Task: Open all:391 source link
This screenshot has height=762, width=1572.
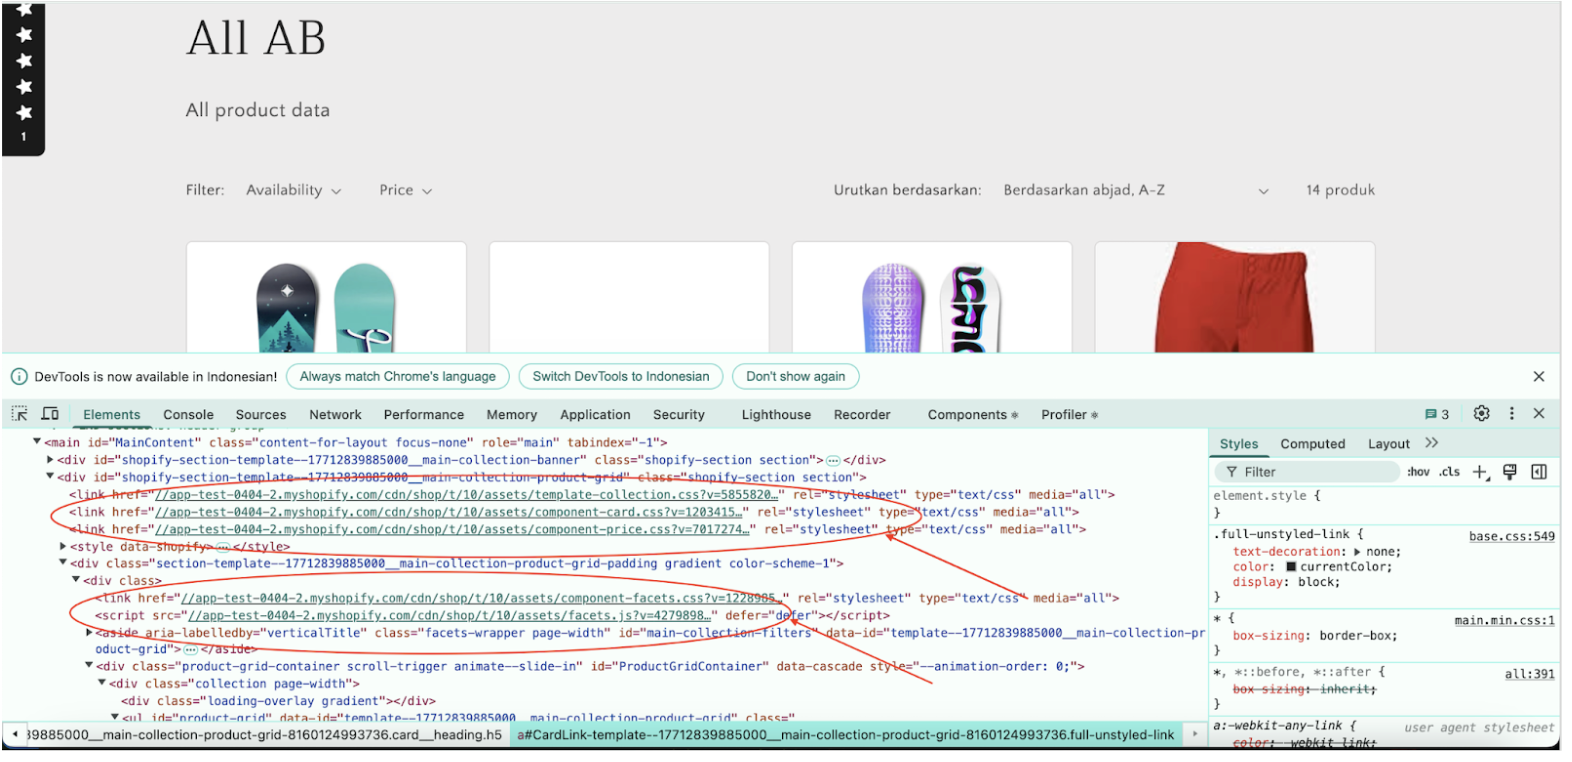Action: coord(1529,675)
